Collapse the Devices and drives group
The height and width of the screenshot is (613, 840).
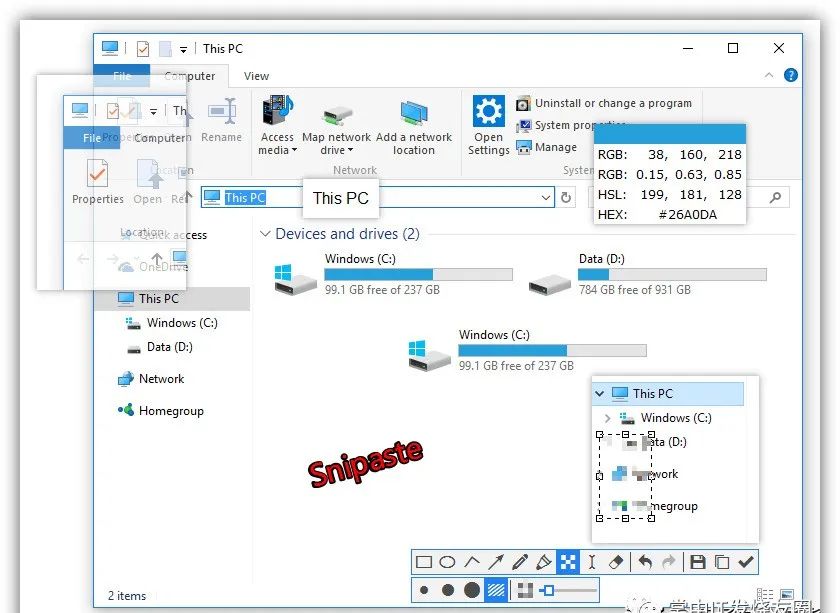click(x=265, y=234)
